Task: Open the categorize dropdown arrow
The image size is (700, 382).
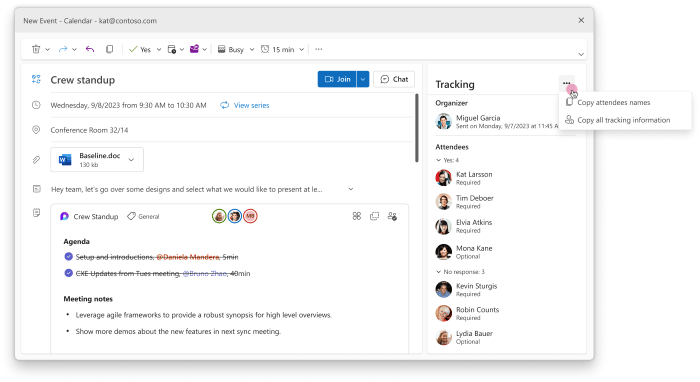Action: tap(204, 50)
